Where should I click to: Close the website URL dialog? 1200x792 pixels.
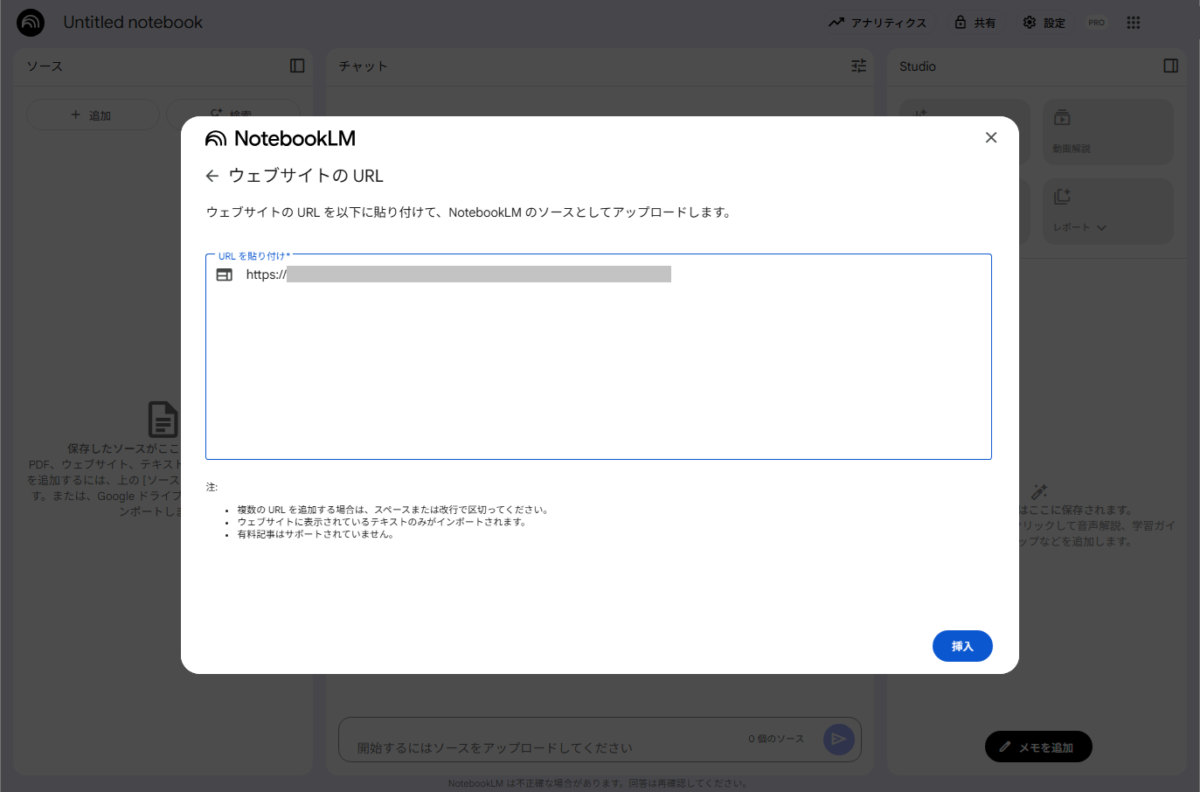coord(990,138)
